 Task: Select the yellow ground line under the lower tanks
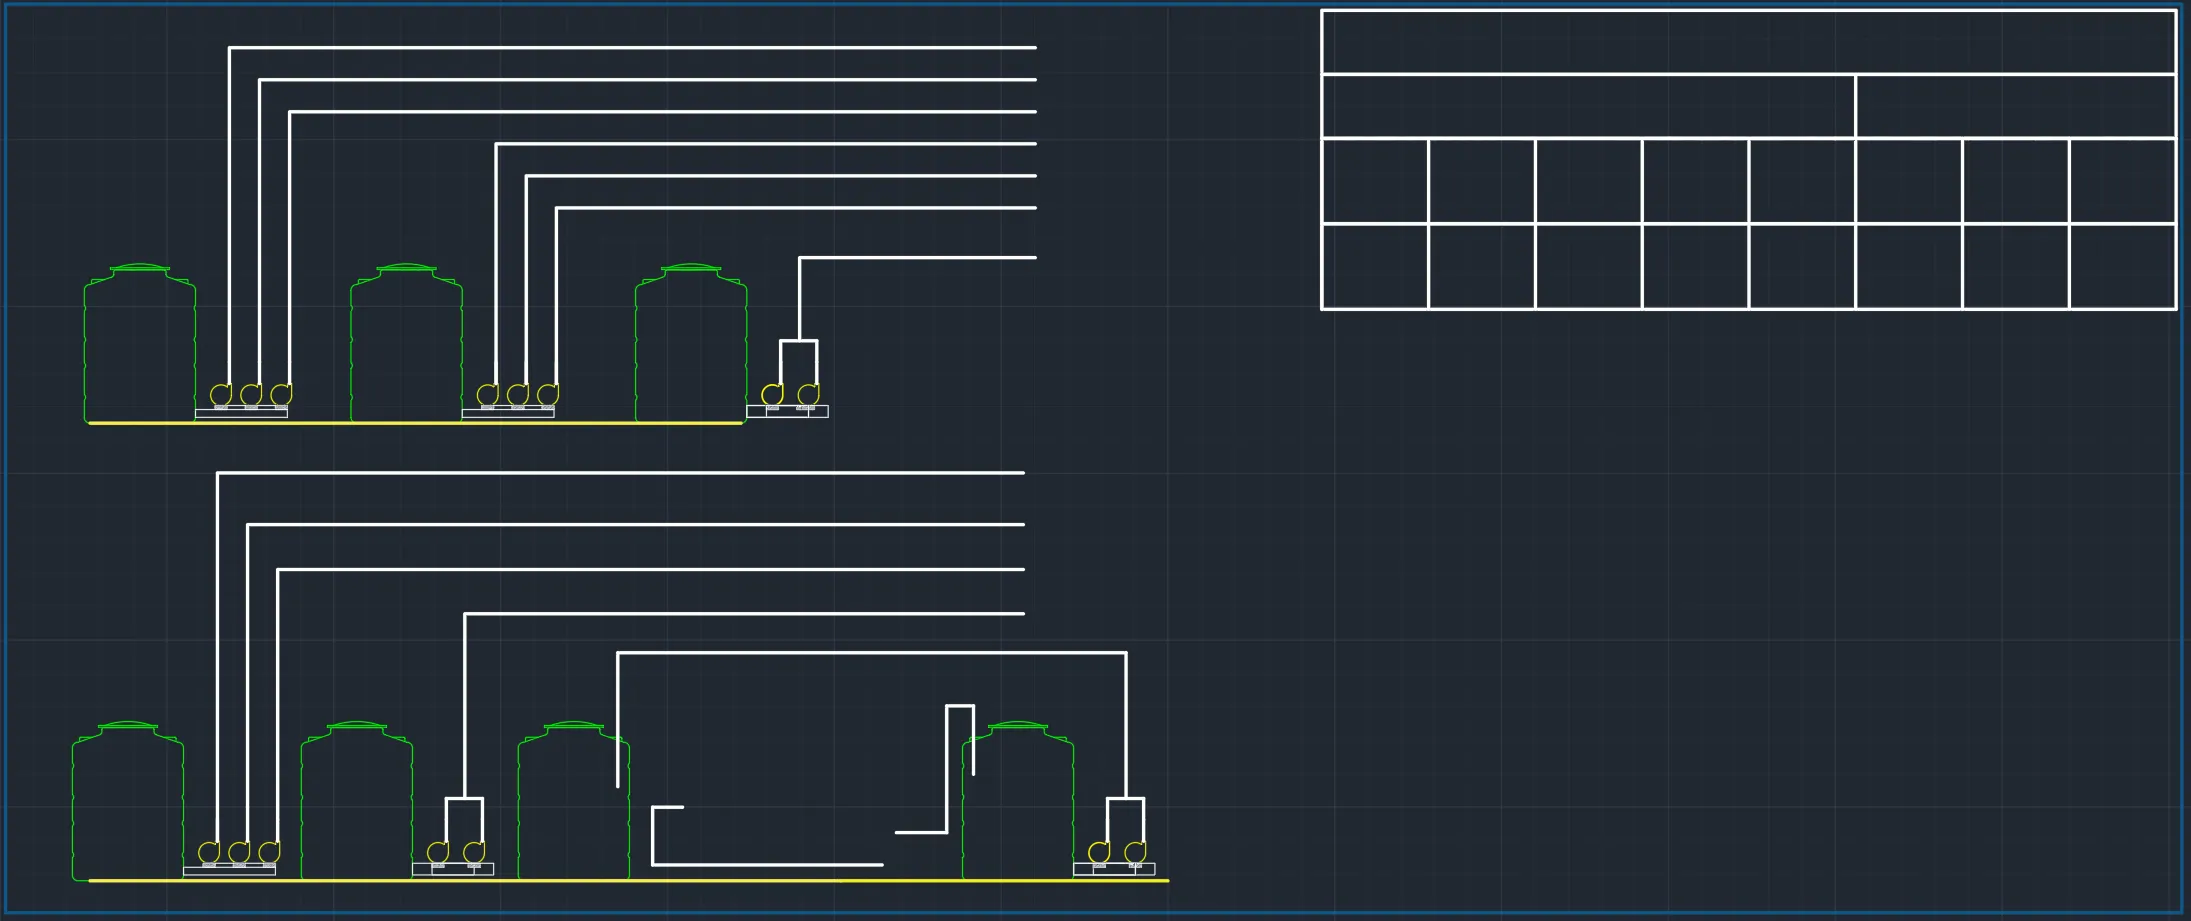(x=629, y=881)
